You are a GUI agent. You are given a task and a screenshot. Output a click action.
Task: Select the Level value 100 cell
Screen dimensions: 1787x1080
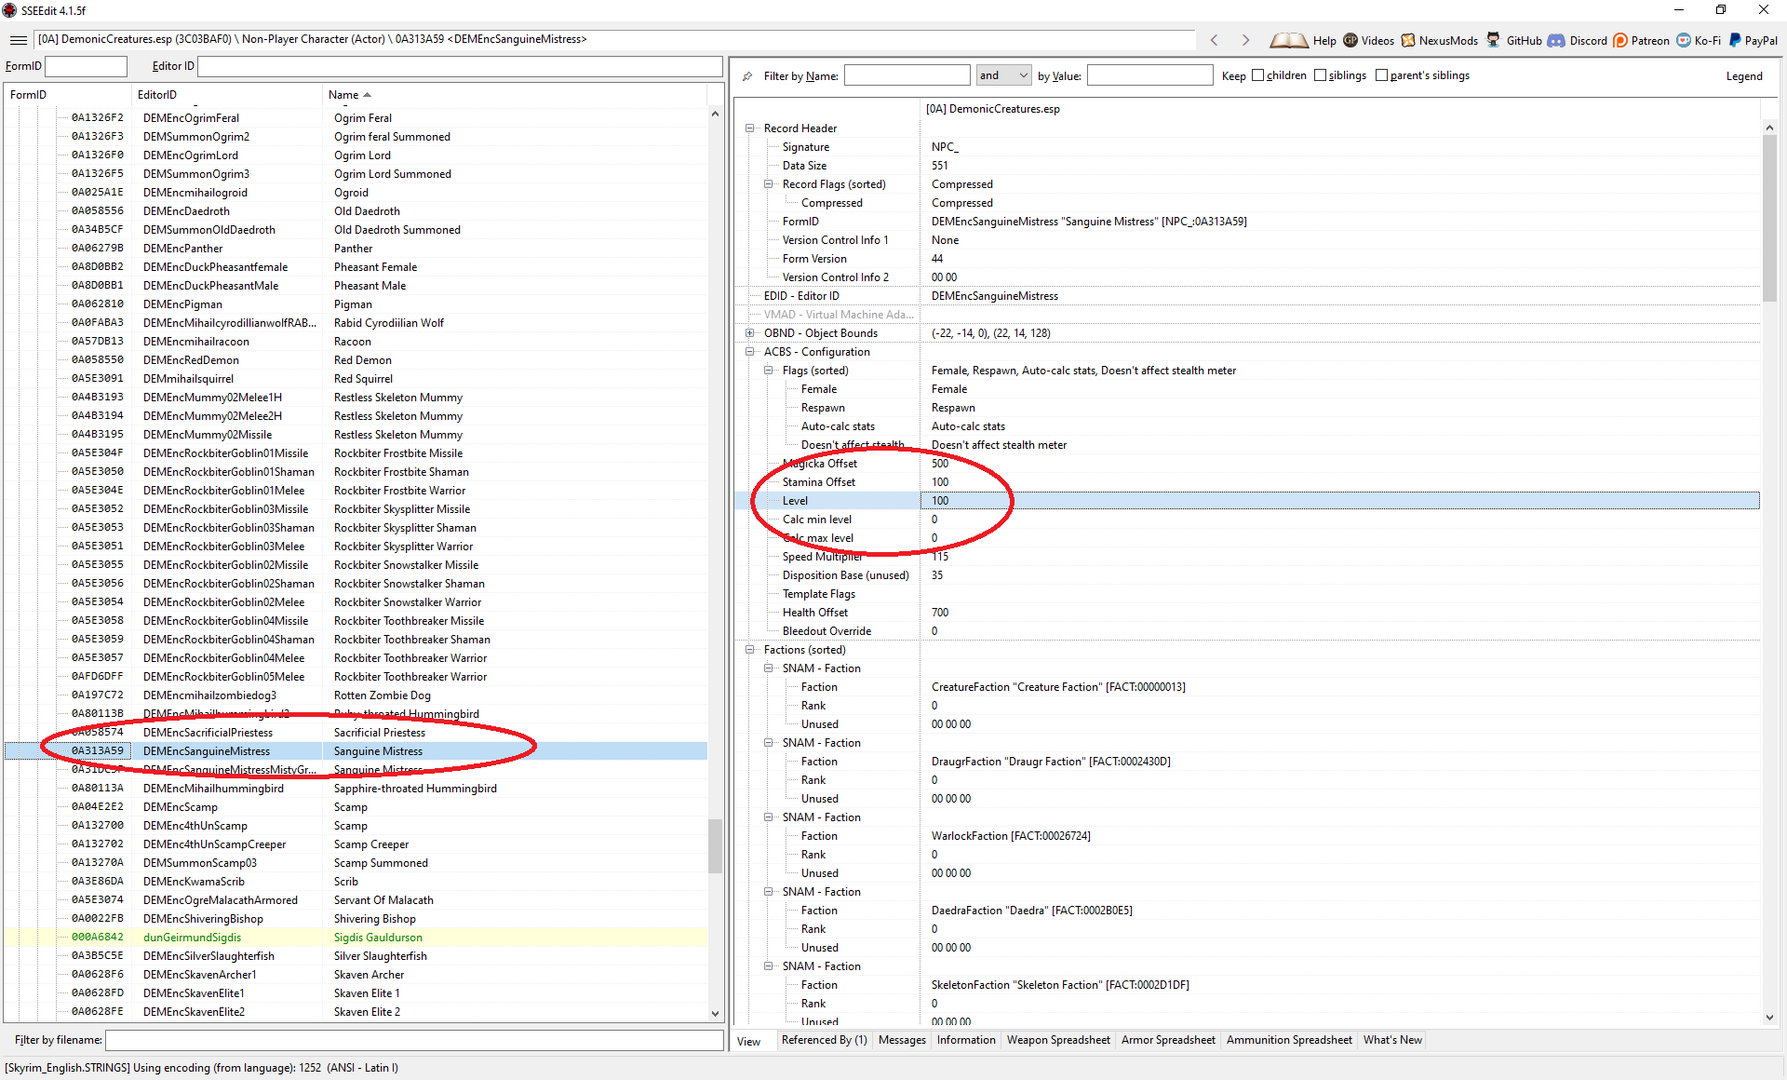coord(1340,500)
